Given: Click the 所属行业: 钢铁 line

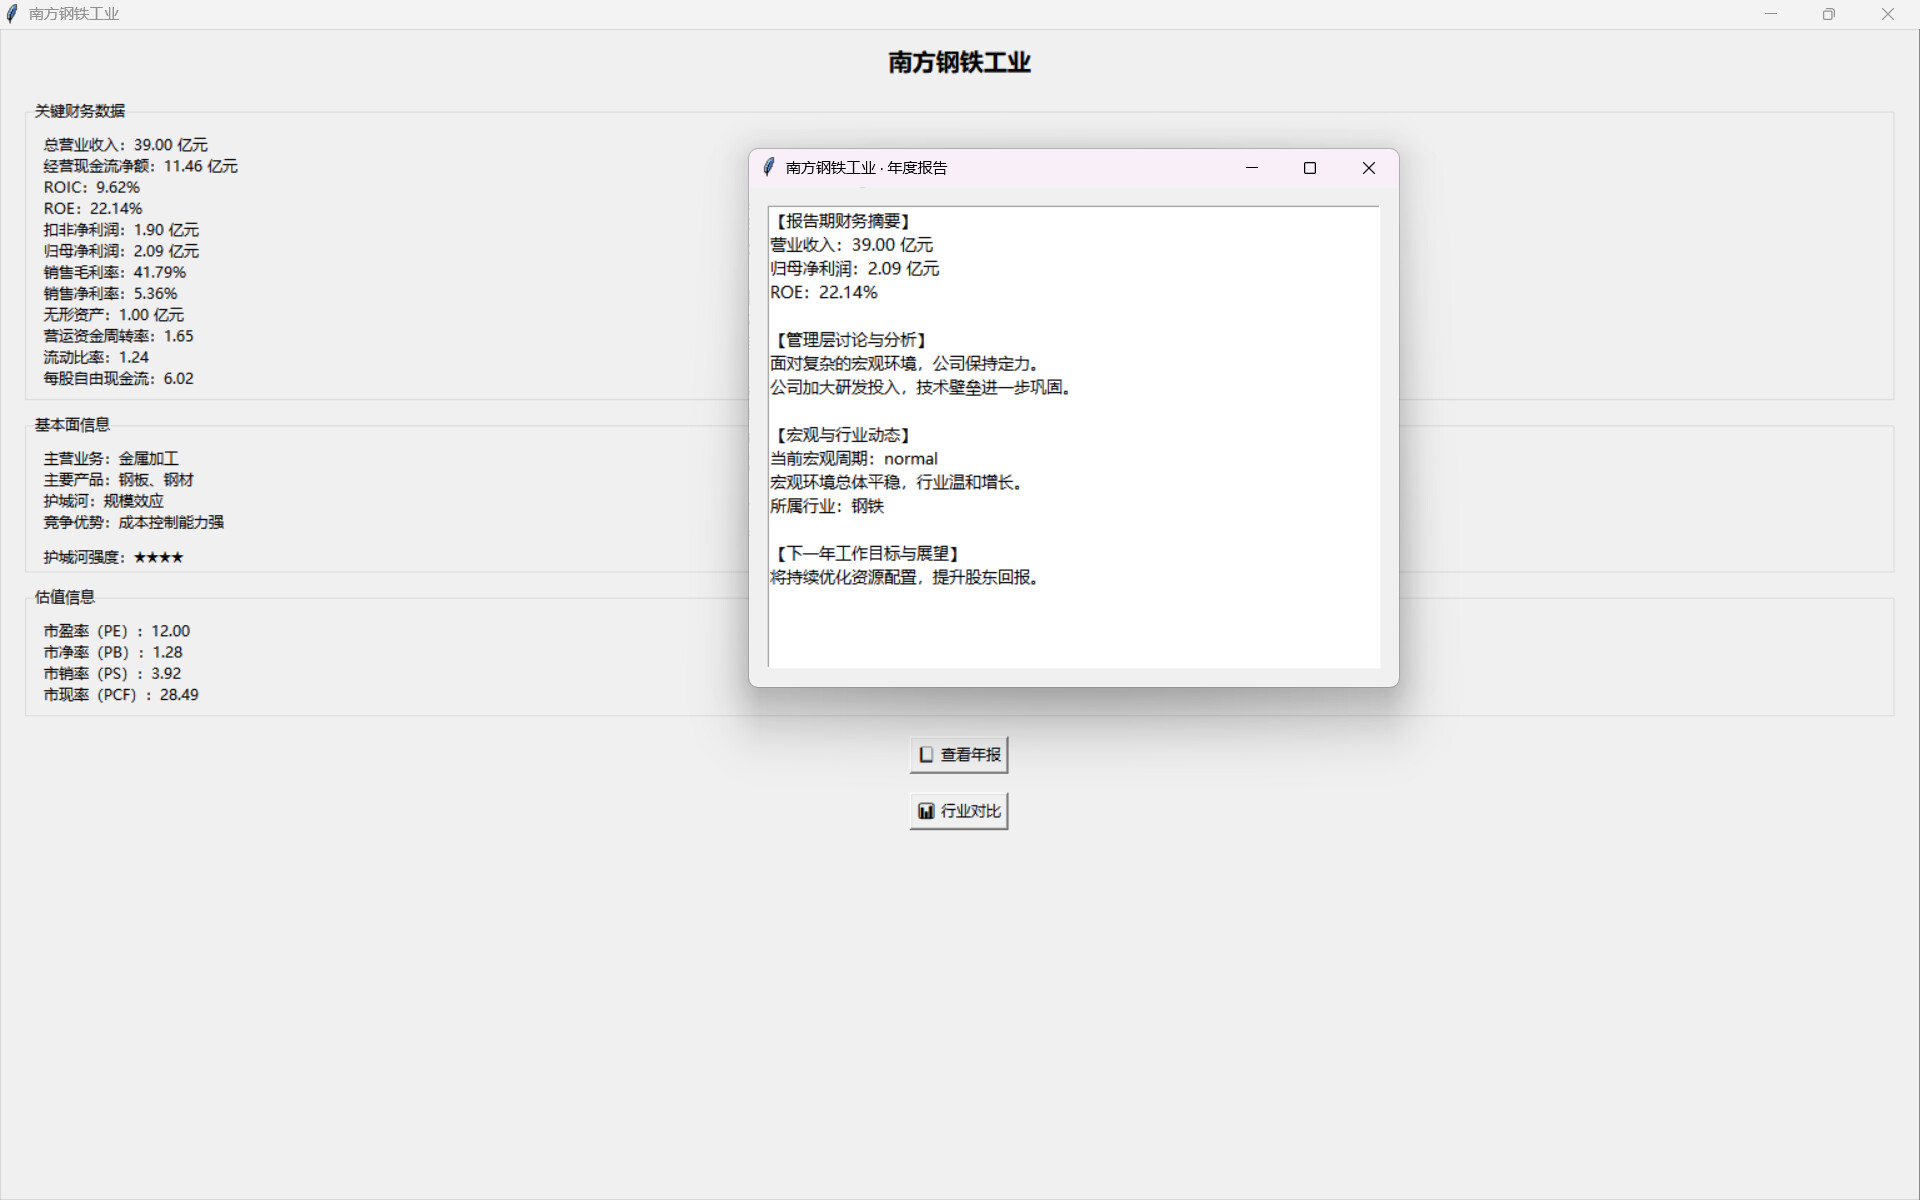Looking at the screenshot, I should (827, 506).
